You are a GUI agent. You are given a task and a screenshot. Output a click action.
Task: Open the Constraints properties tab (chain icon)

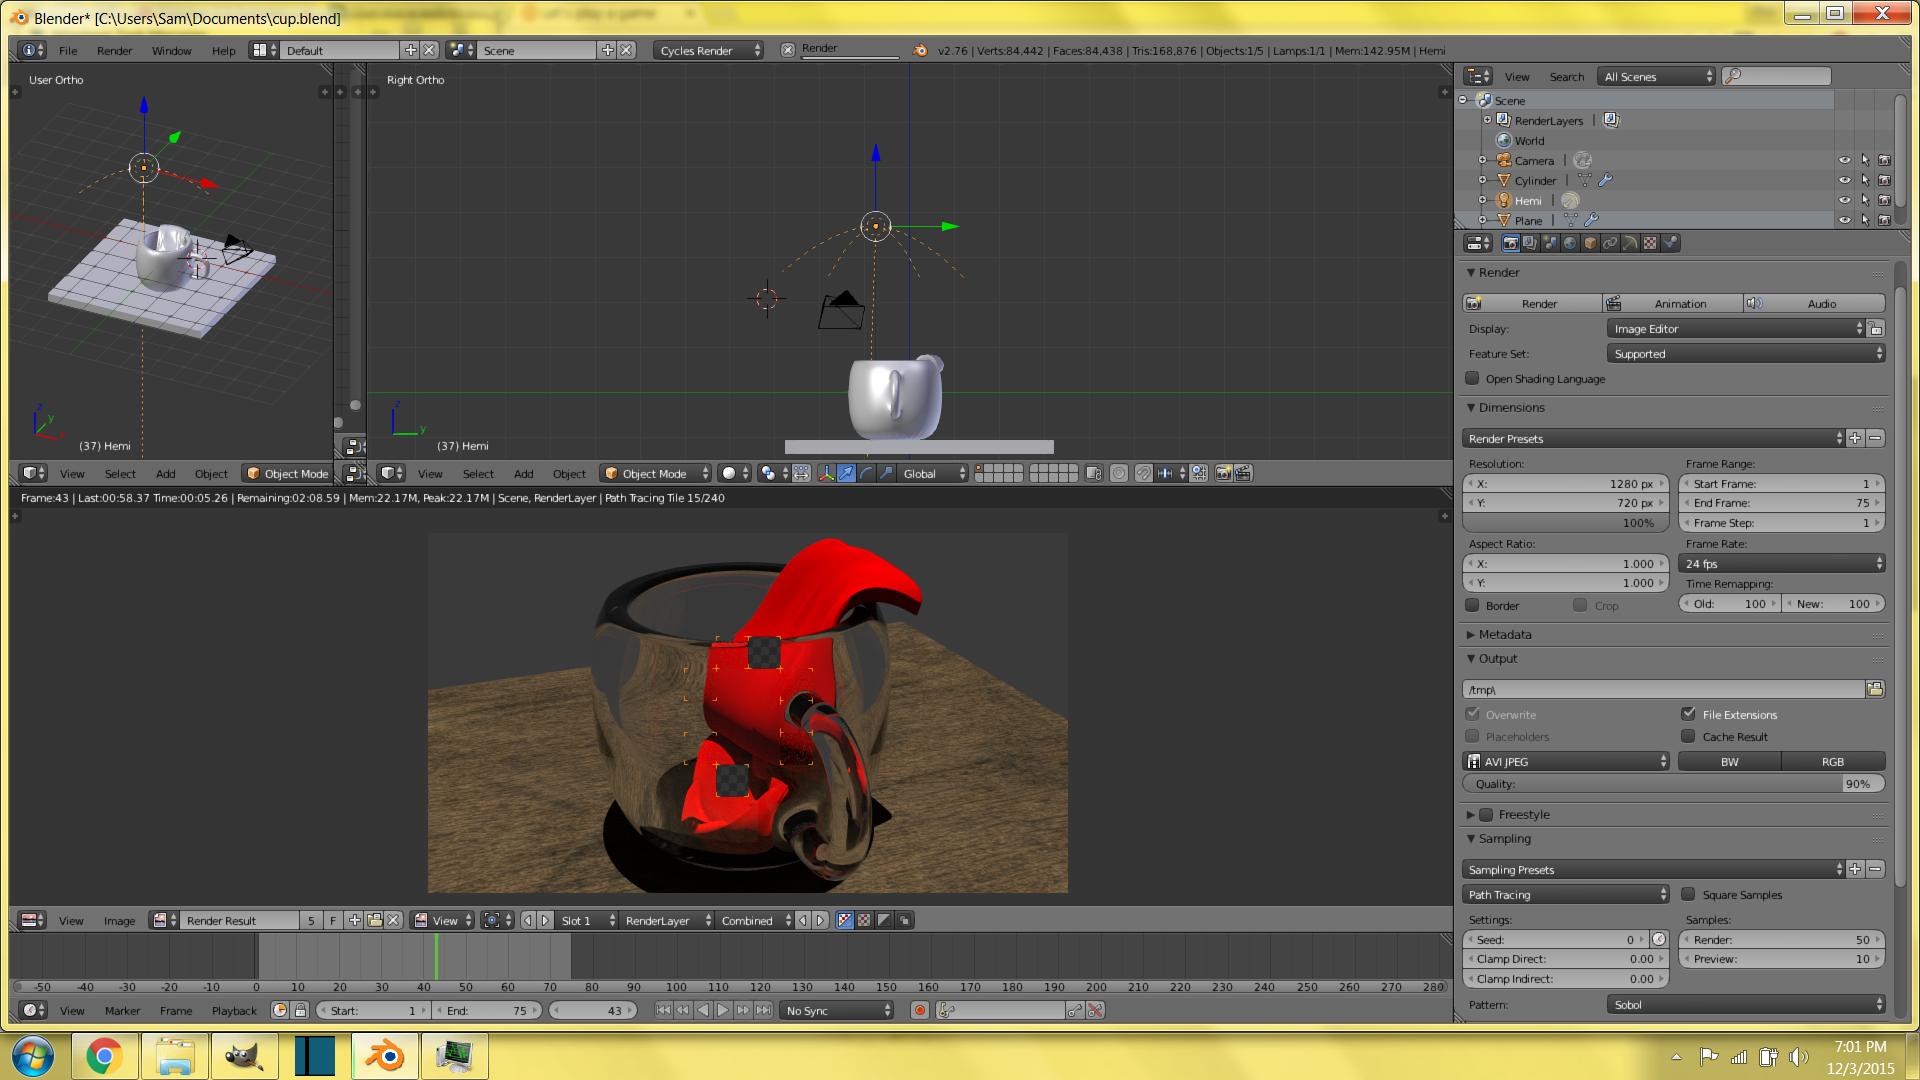pos(1610,243)
